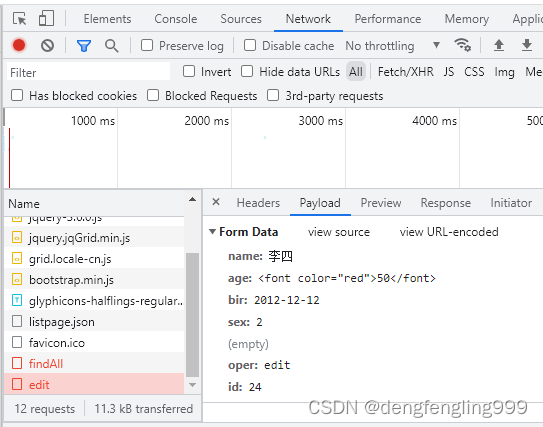Import HAR file with upload arrow
Image resolution: width=543 pixels, height=427 pixels.
499,45
